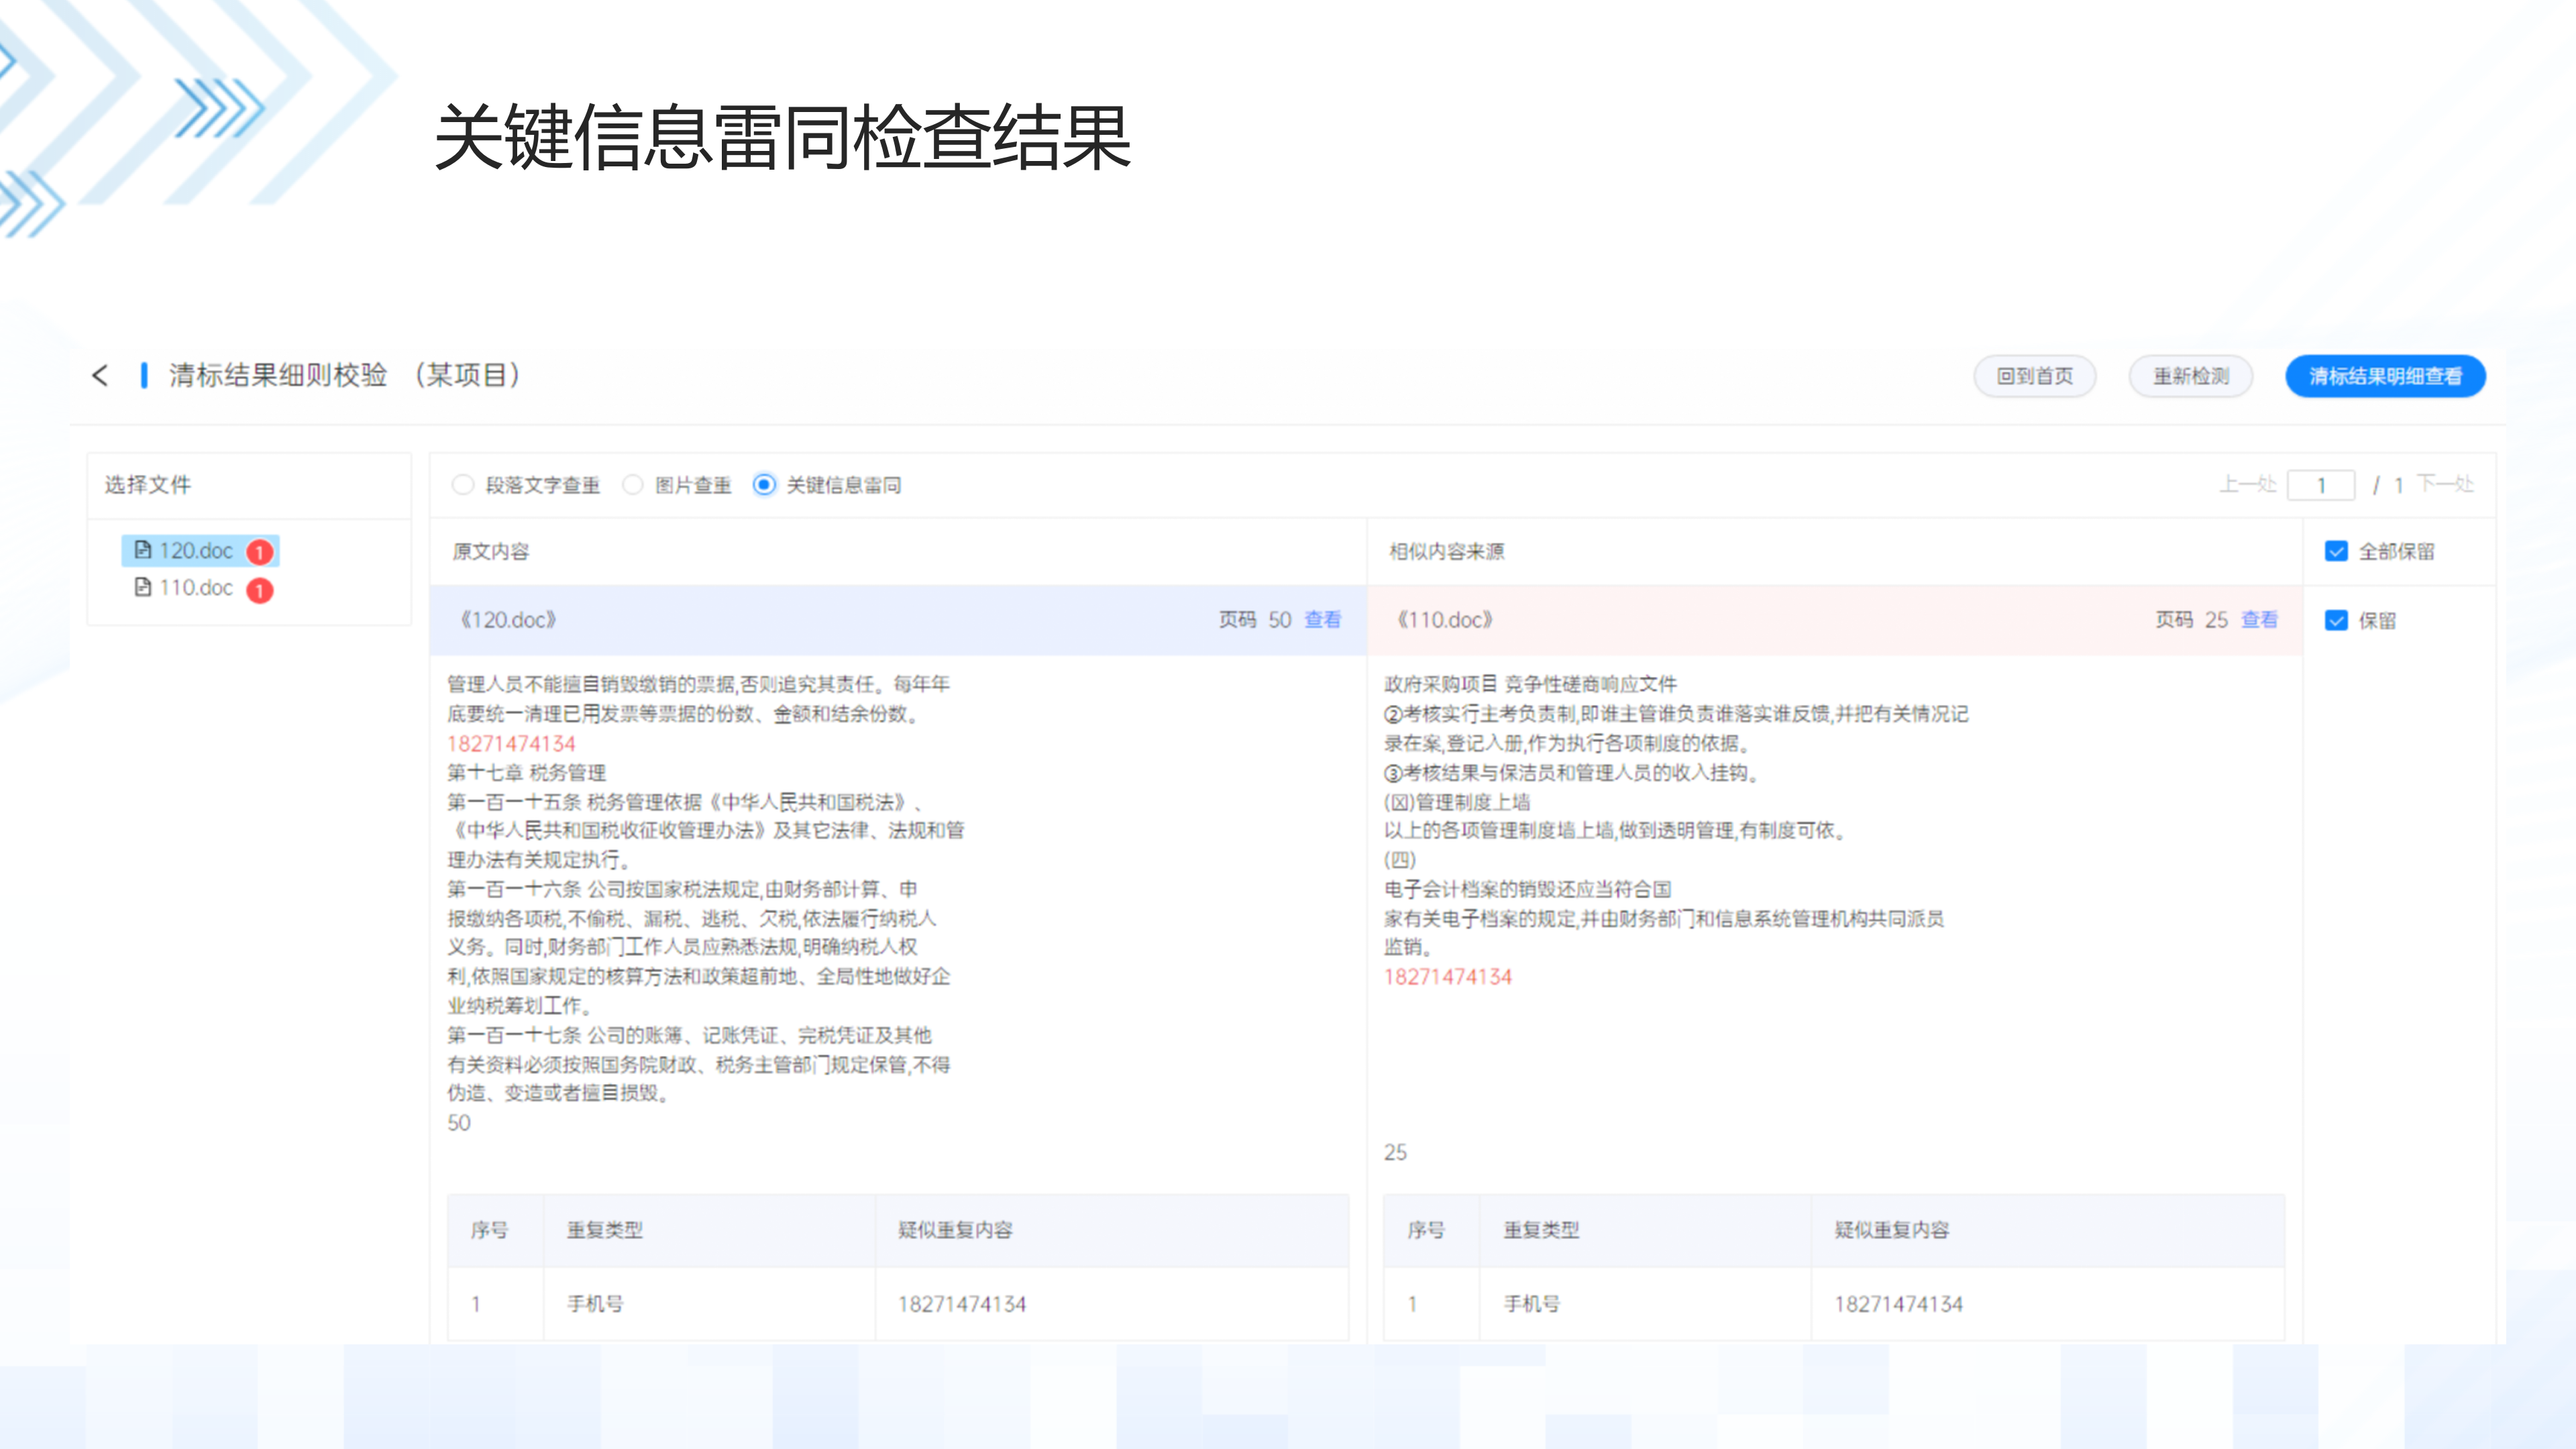2576x1449 pixels.
Task: Click 相似内容来源 column header
Action: (1446, 551)
